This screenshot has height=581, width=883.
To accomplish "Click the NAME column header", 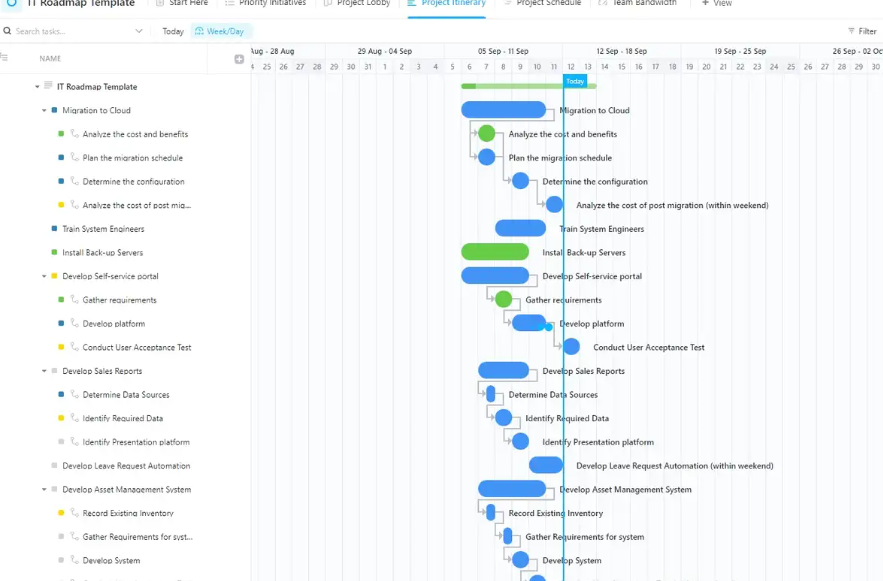I will pyautogui.click(x=50, y=59).
